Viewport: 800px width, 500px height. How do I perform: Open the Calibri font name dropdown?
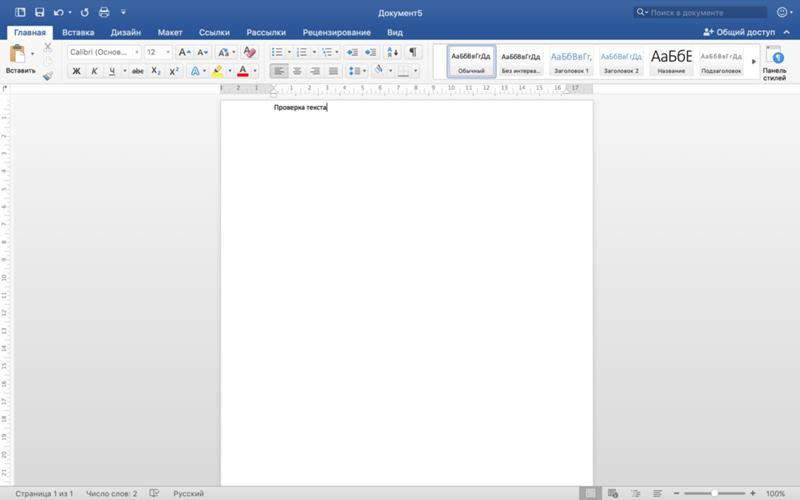(x=104, y=52)
